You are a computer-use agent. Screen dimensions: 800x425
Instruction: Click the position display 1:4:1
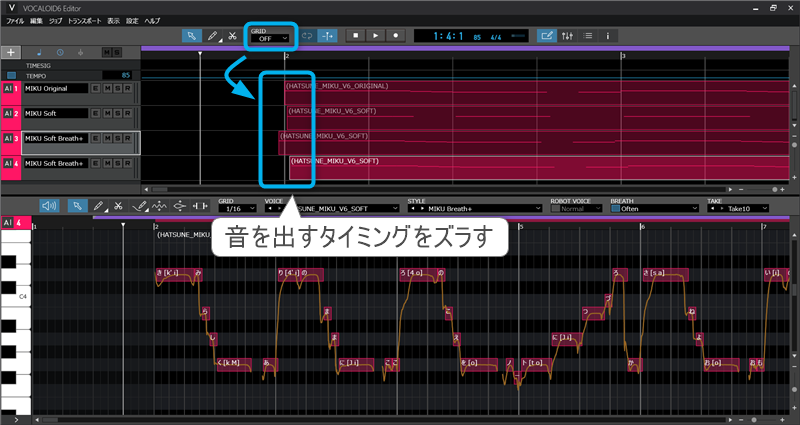coord(448,36)
